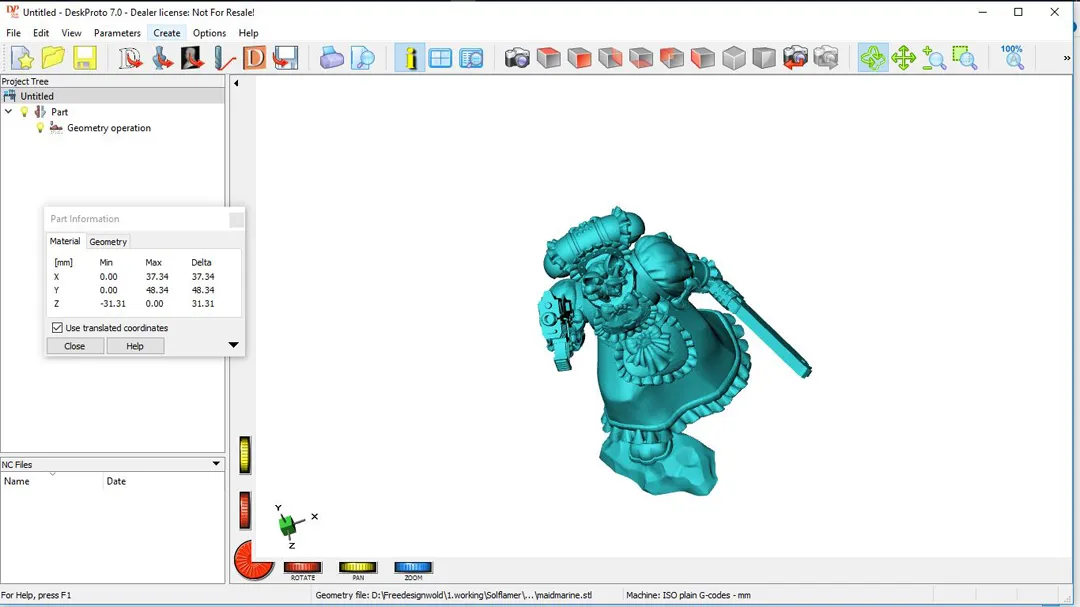
Task: Switch to the Material tab
Action: point(65,241)
